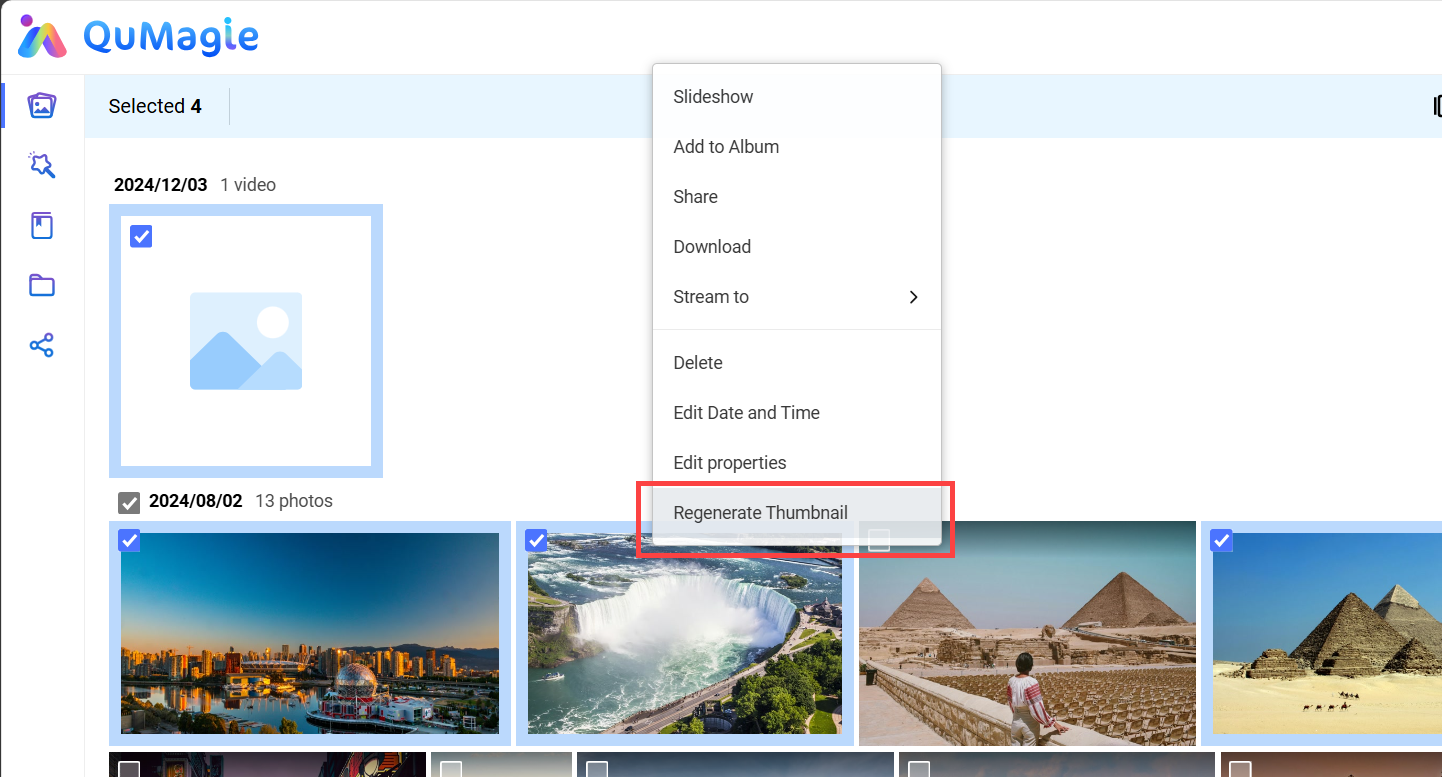Open the AI search sidebar icon

pos(41,165)
